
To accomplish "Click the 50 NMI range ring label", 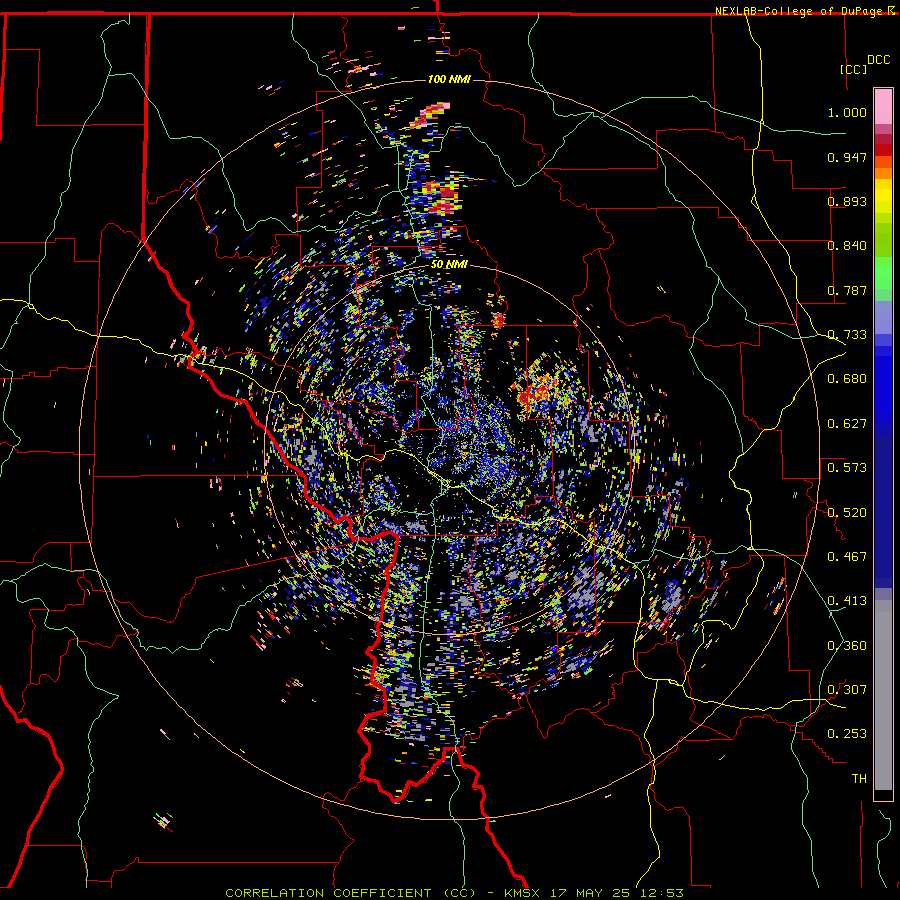I will (449, 265).
